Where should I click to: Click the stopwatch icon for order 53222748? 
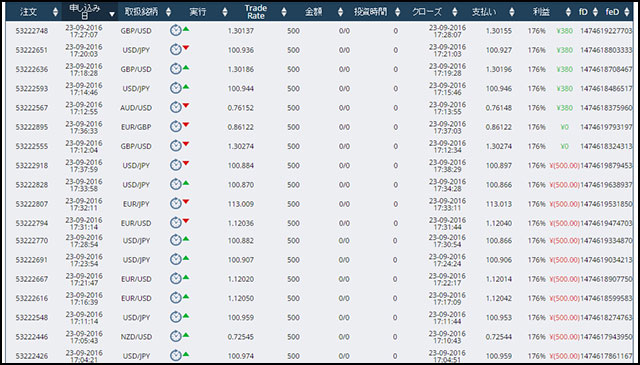click(176, 31)
